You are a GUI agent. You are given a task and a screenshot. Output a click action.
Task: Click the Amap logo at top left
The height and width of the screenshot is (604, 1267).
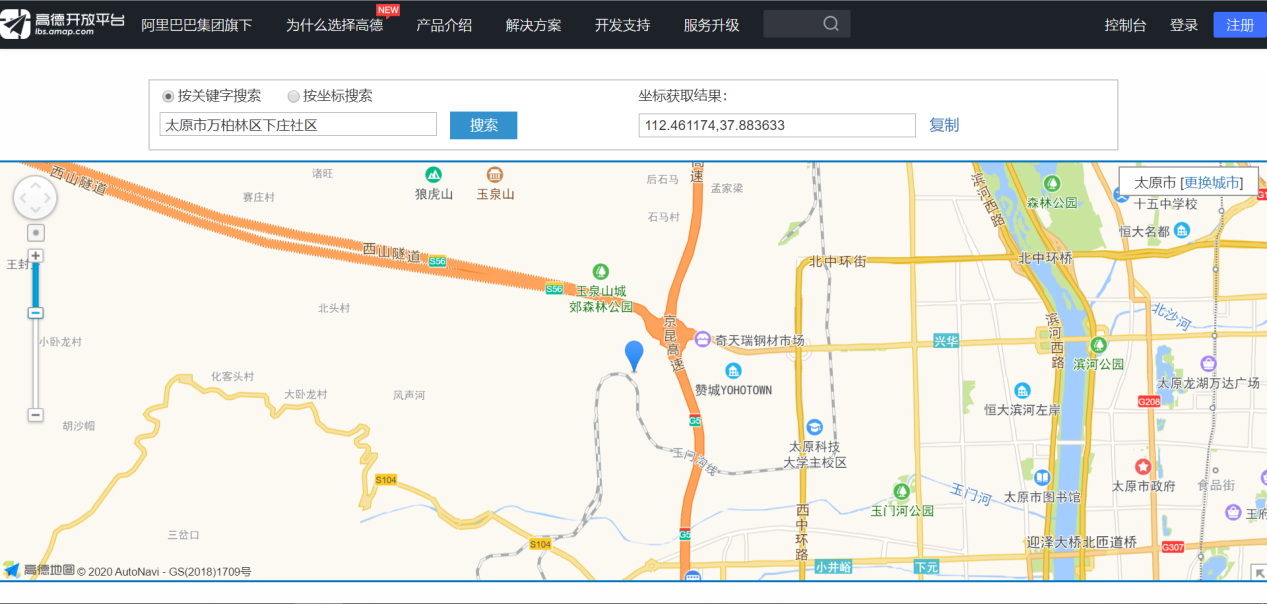click(x=62, y=24)
